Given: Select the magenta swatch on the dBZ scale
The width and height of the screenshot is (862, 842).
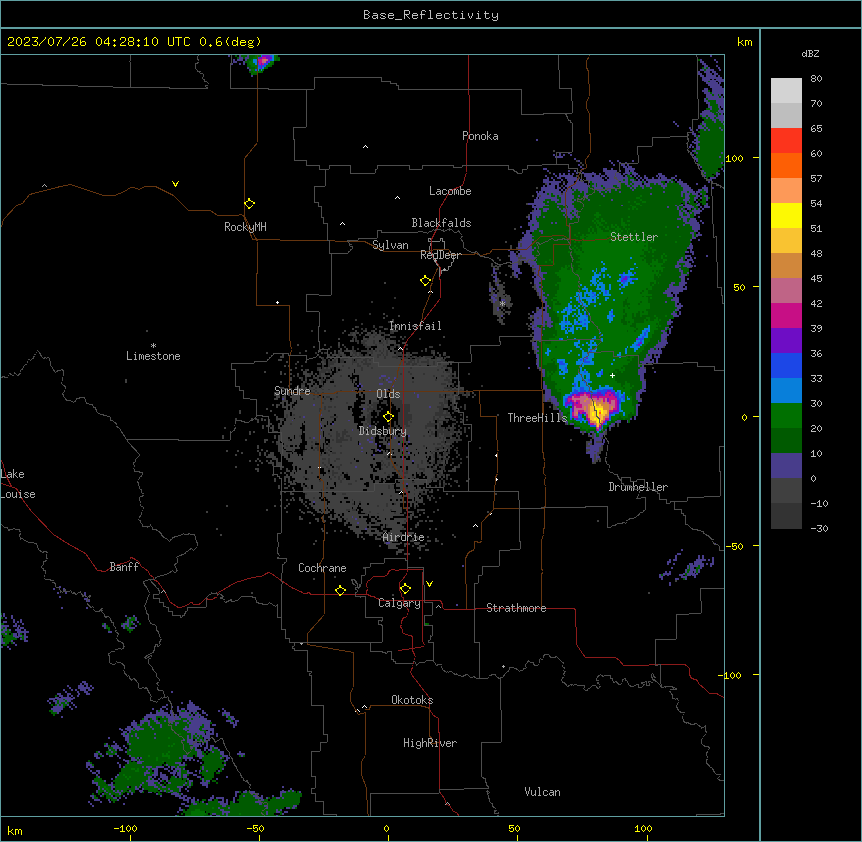Looking at the screenshot, I should point(786,315).
